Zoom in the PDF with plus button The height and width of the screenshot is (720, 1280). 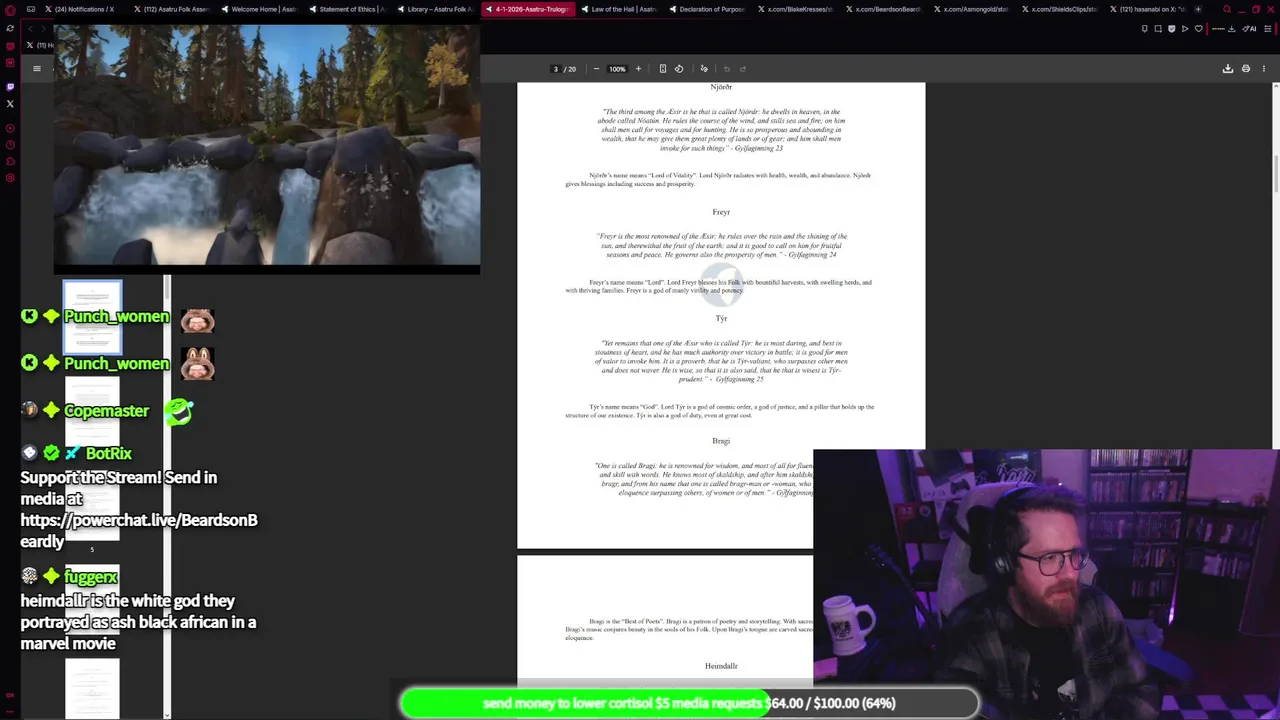coord(638,69)
